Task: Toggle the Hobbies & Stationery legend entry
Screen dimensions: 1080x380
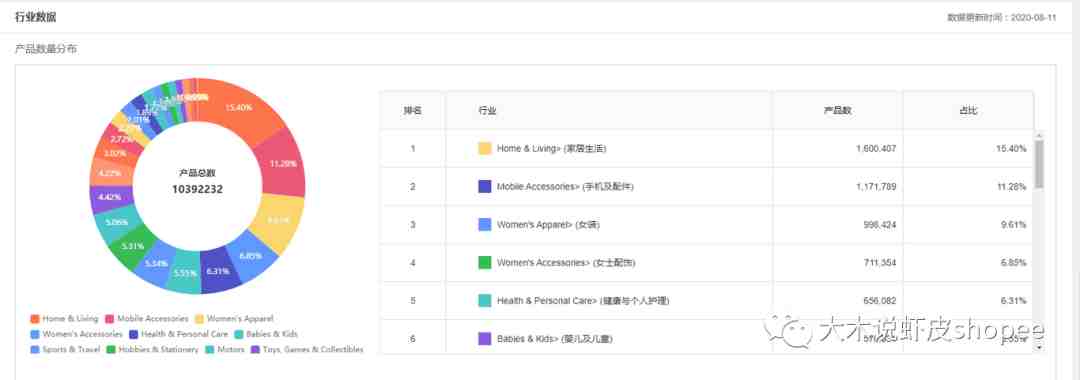Action: 154,350
